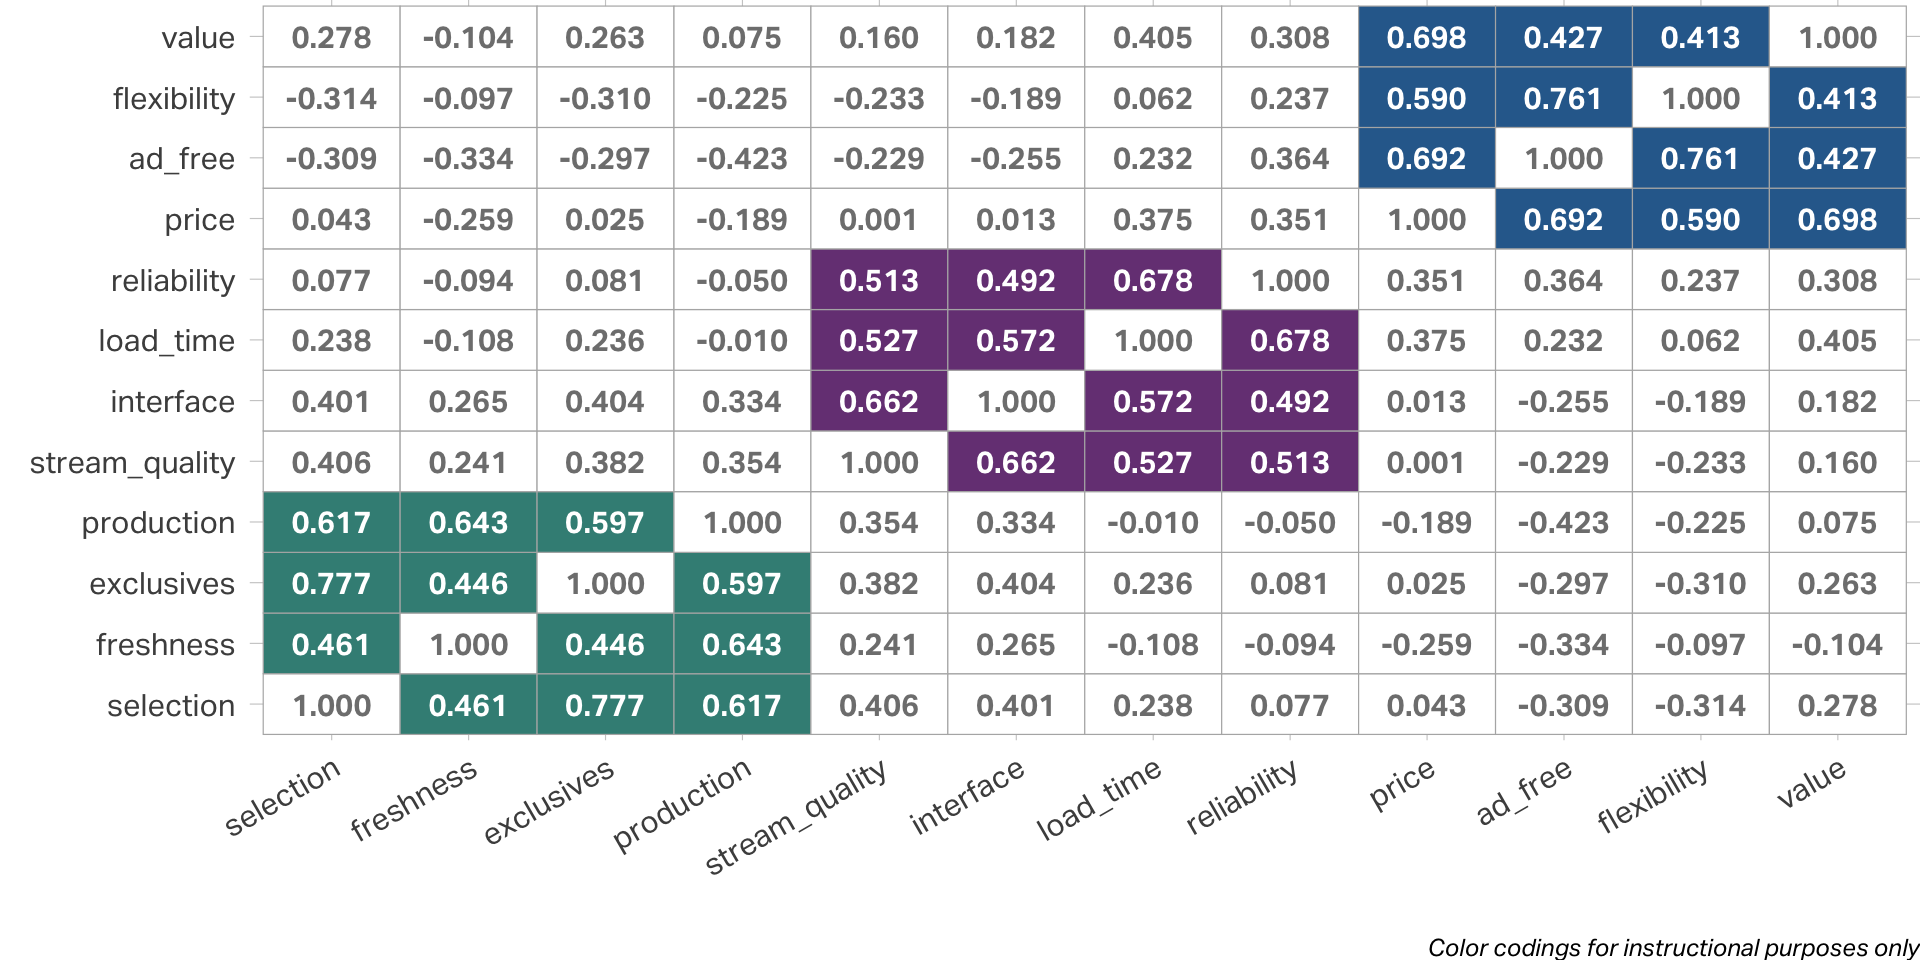Click the stream_quality row label on the left
This screenshot has height=960, width=1920.
click(132, 463)
